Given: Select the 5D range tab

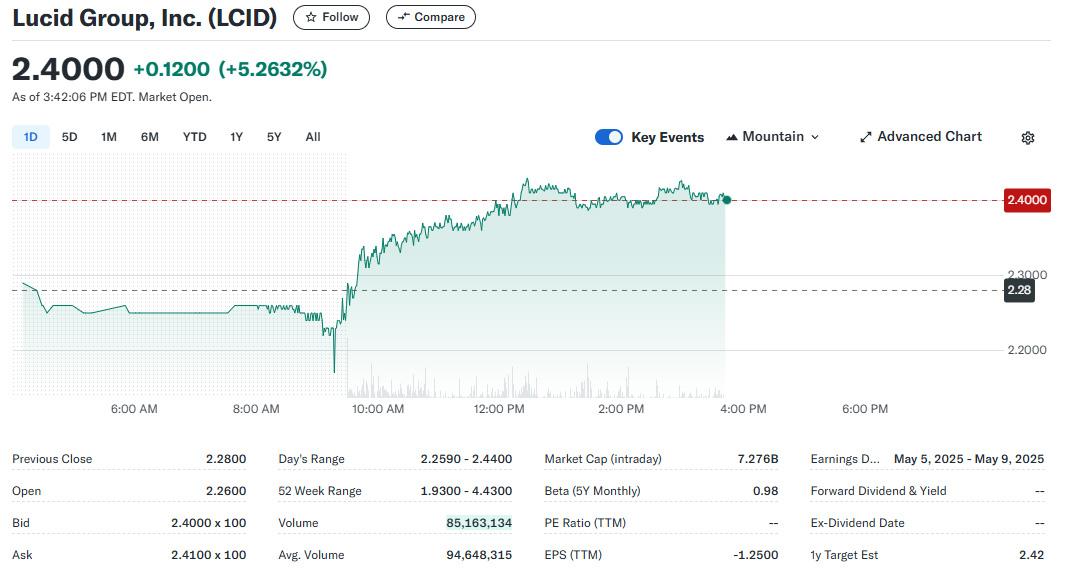Looking at the screenshot, I should [x=69, y=137].
